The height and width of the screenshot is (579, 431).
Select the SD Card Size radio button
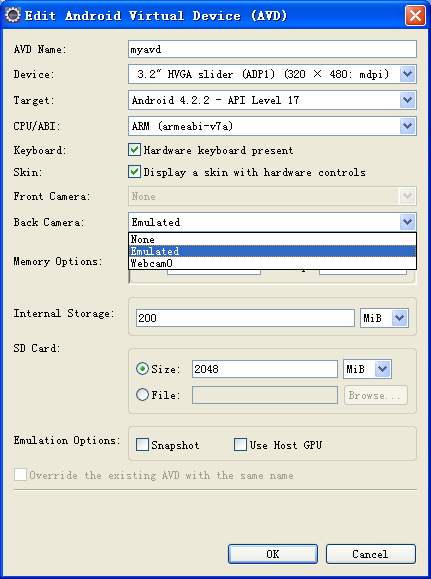(x=142, y=369)
